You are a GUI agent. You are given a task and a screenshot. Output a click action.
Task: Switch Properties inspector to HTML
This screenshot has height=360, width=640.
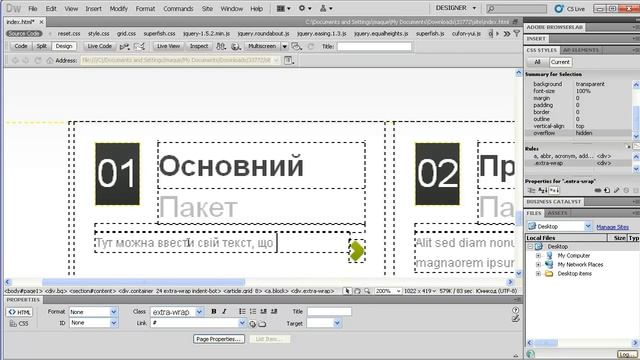click(20, 312)
